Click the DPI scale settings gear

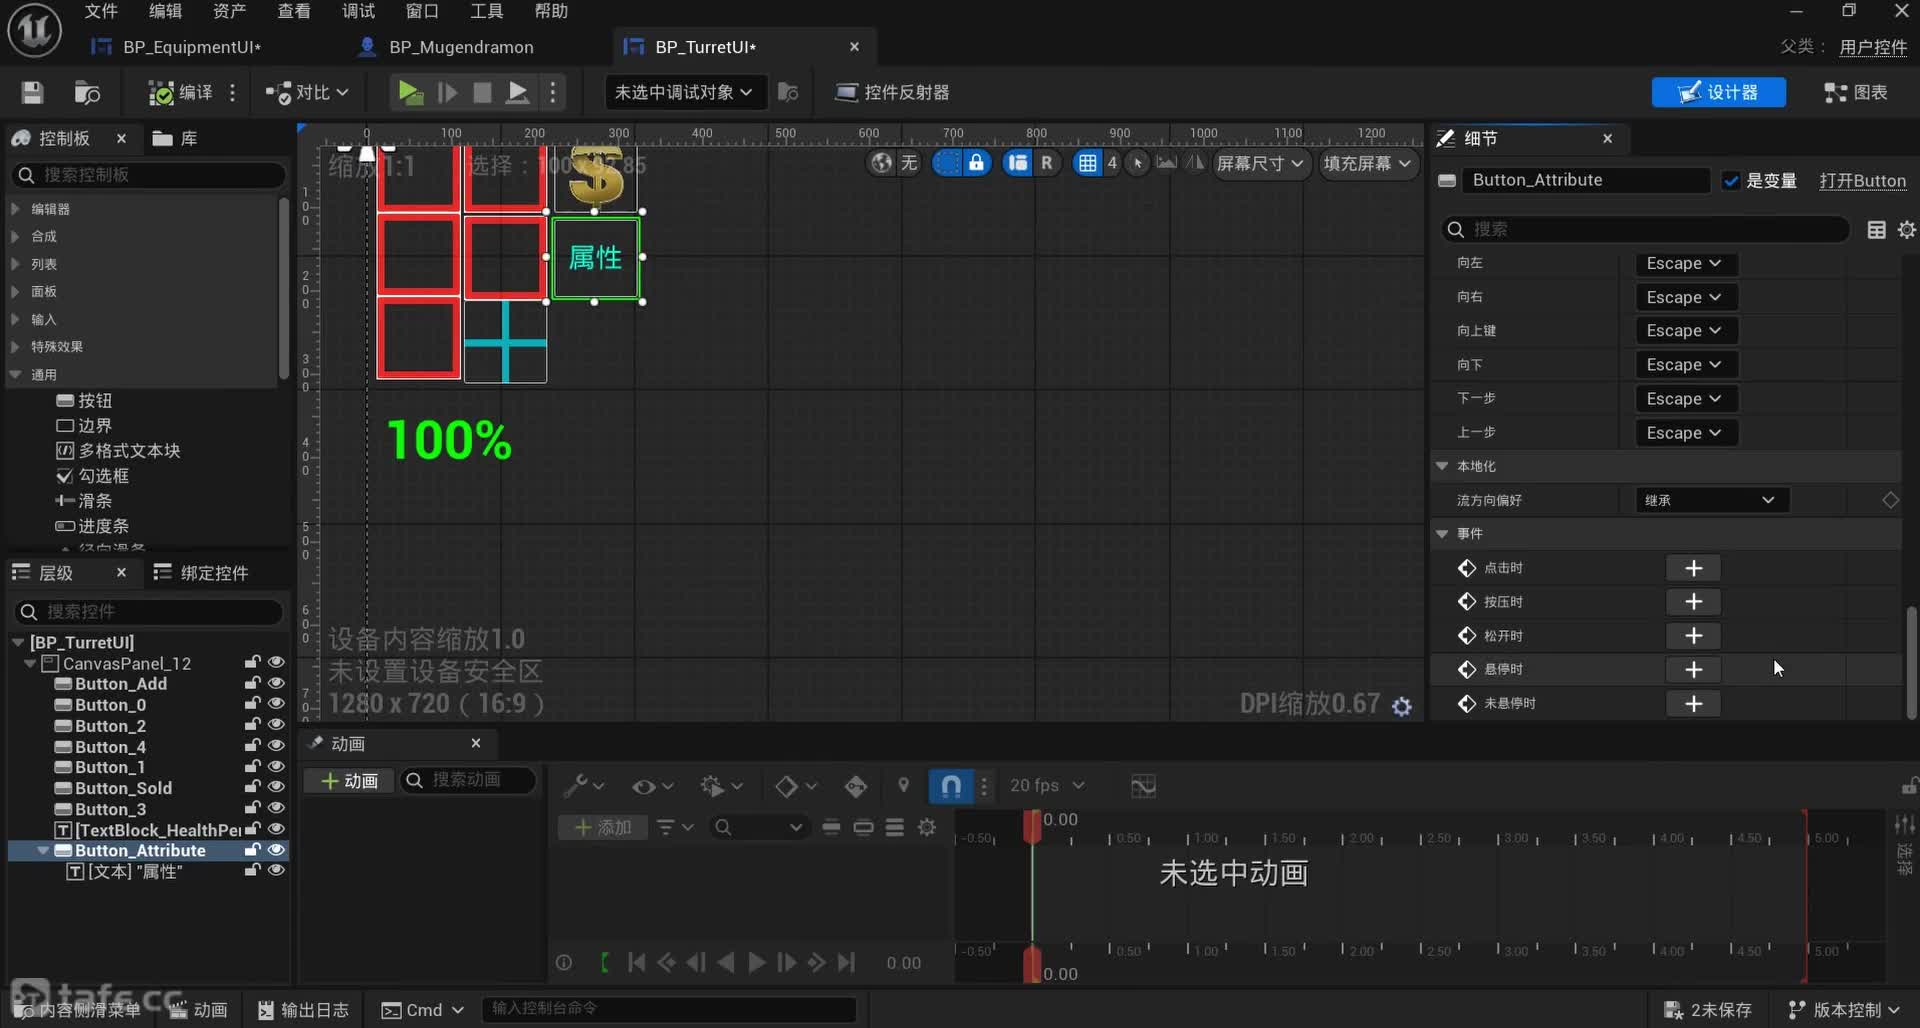[x=1402, y=706]
